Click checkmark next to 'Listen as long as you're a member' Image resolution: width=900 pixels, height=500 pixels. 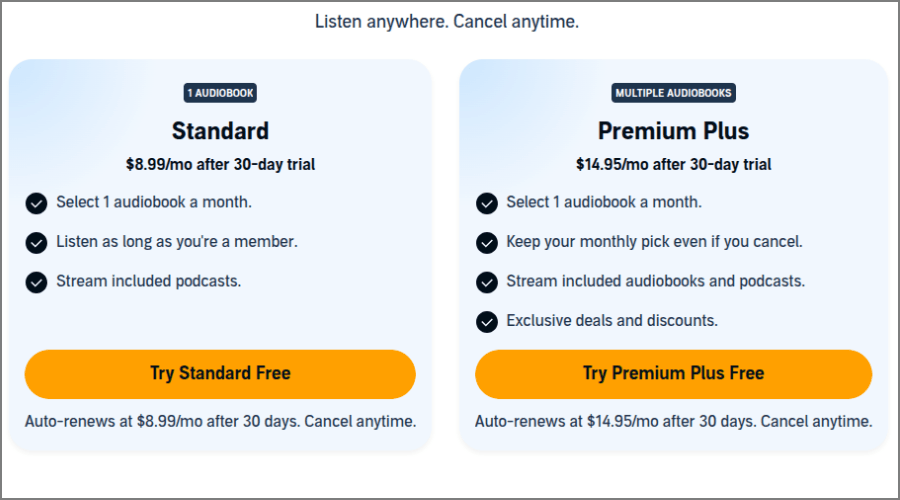coord(36,242)
